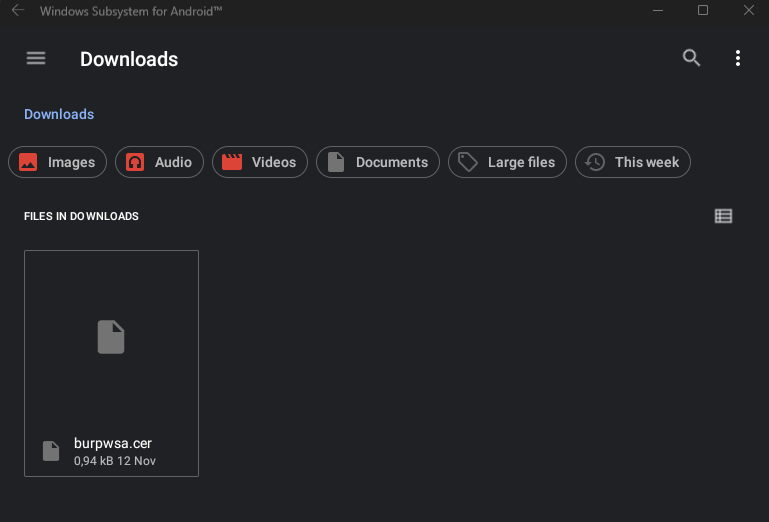The width and height of the screenshot is (769, 522).
Task: Open the hamburger navigation menu
Action: point(36,58)
